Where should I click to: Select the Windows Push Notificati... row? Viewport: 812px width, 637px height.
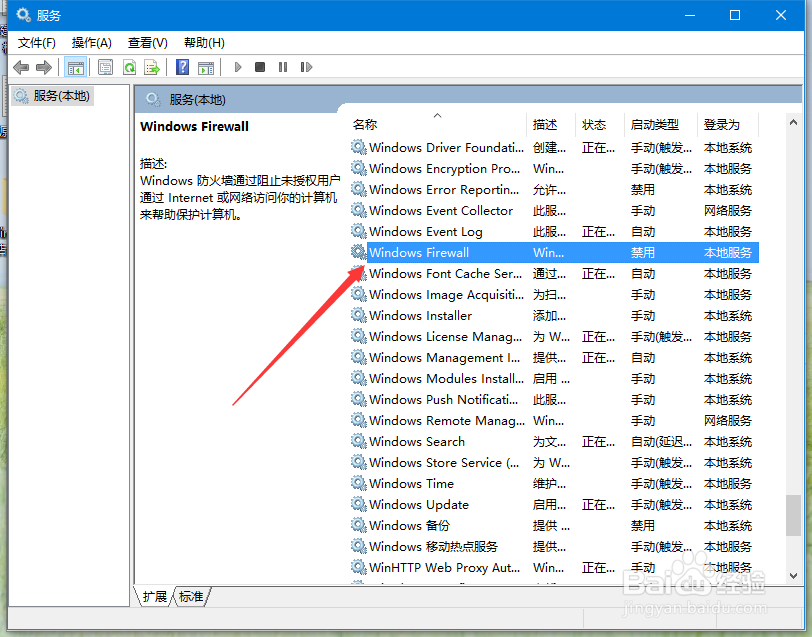[554, 399]
